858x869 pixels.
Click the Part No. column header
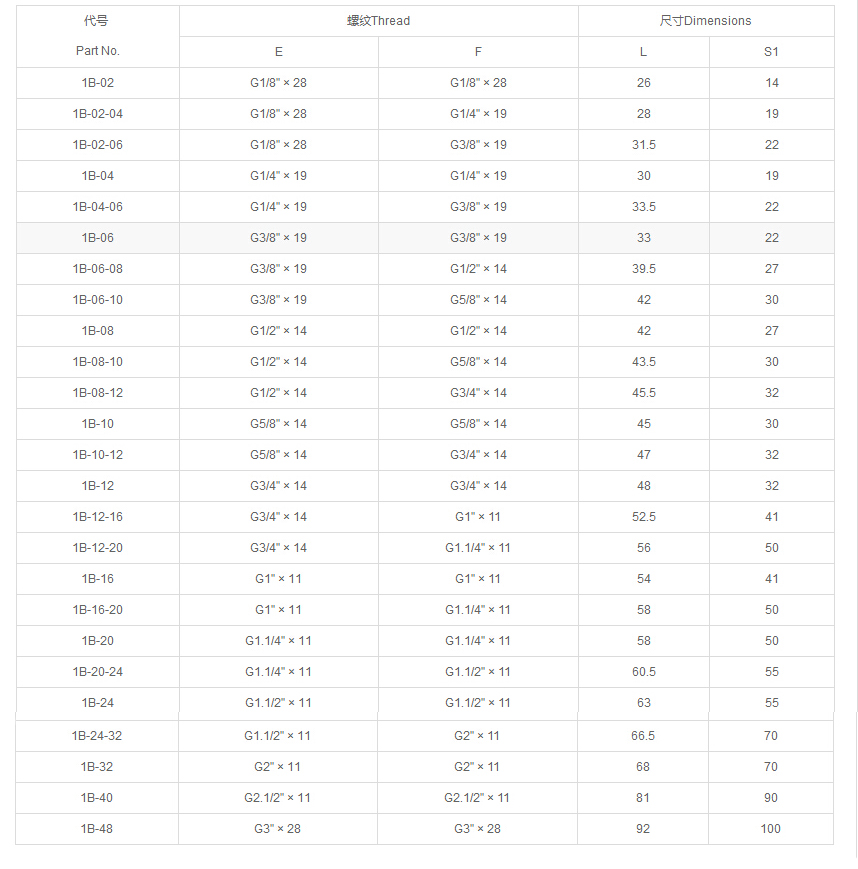point(98,51)
